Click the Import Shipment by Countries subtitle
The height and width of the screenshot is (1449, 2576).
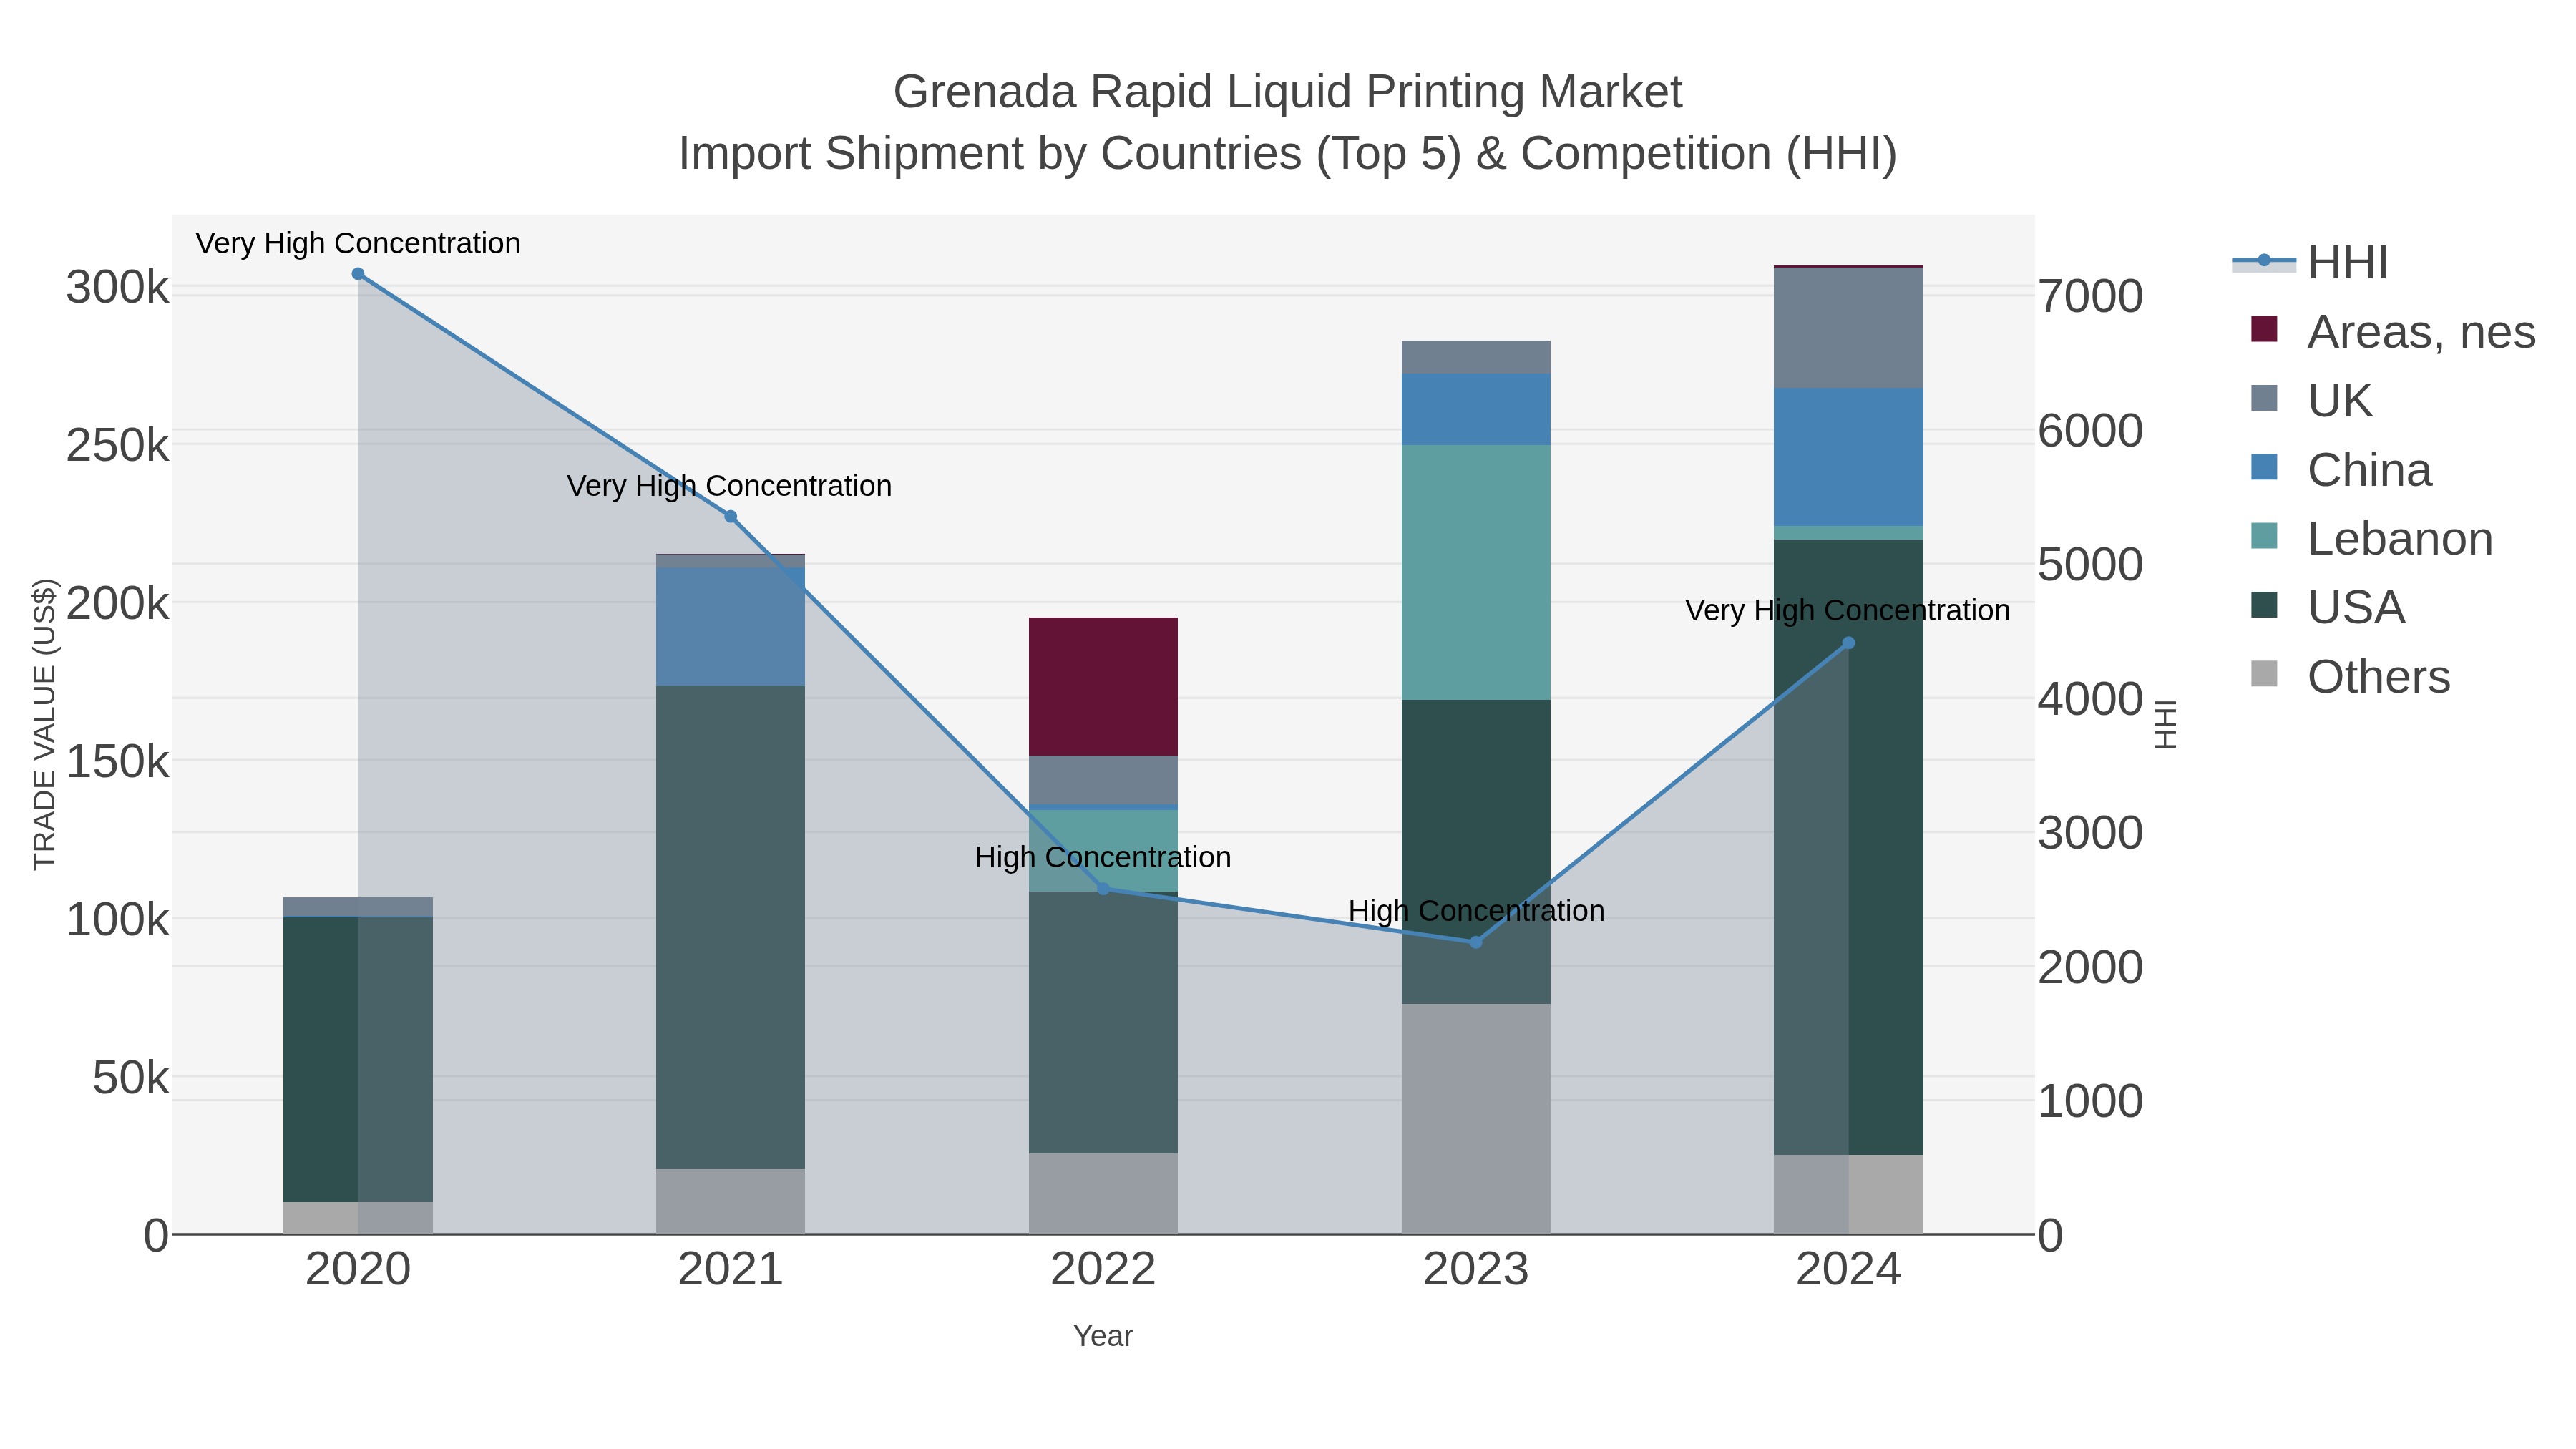pyautogui.click(x=1288, y=154)
